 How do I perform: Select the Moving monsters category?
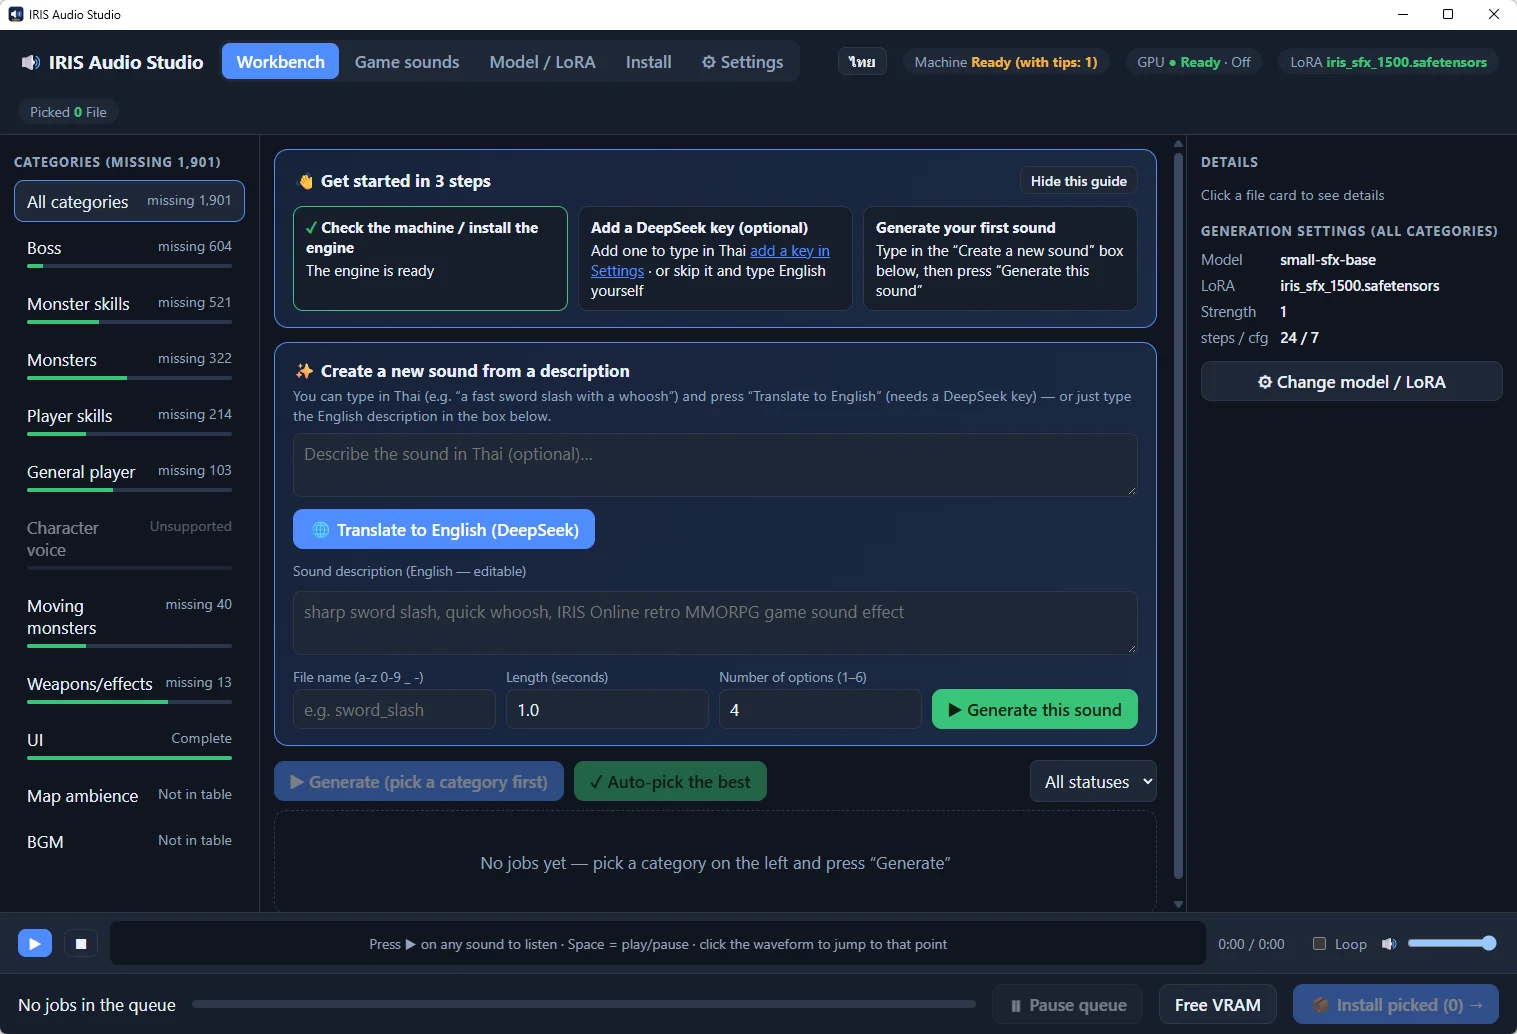(129, 620)
